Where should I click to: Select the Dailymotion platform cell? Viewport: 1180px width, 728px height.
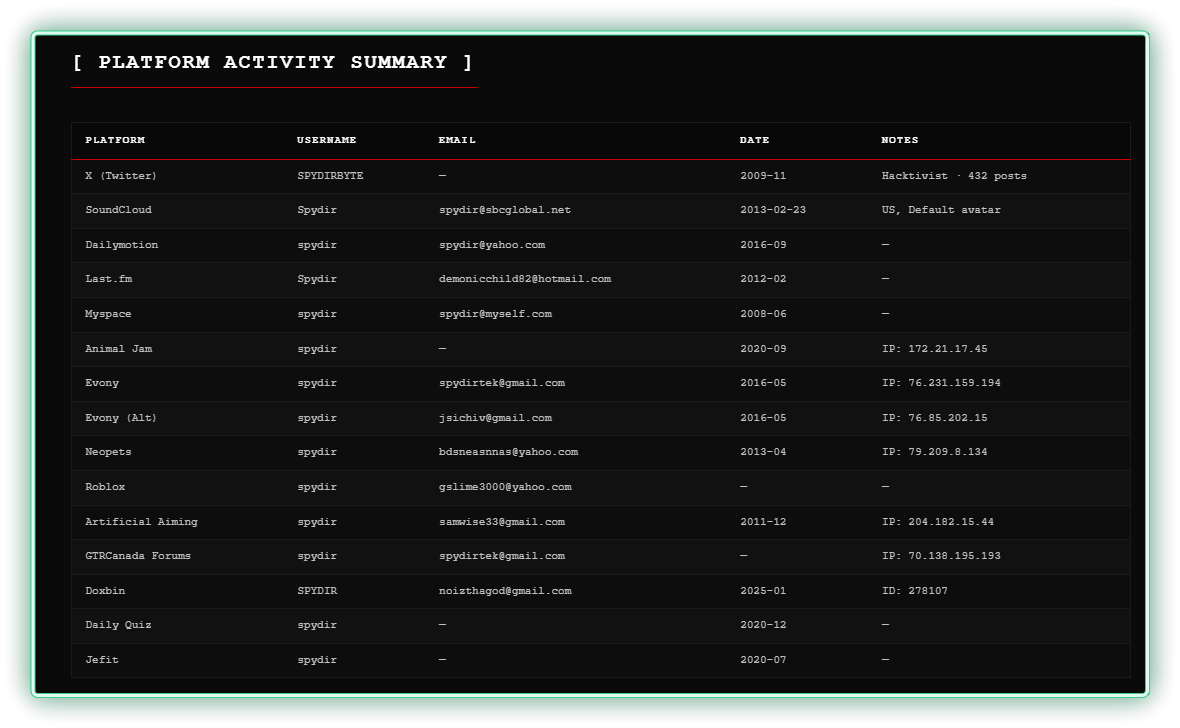(x=122, y=245)
